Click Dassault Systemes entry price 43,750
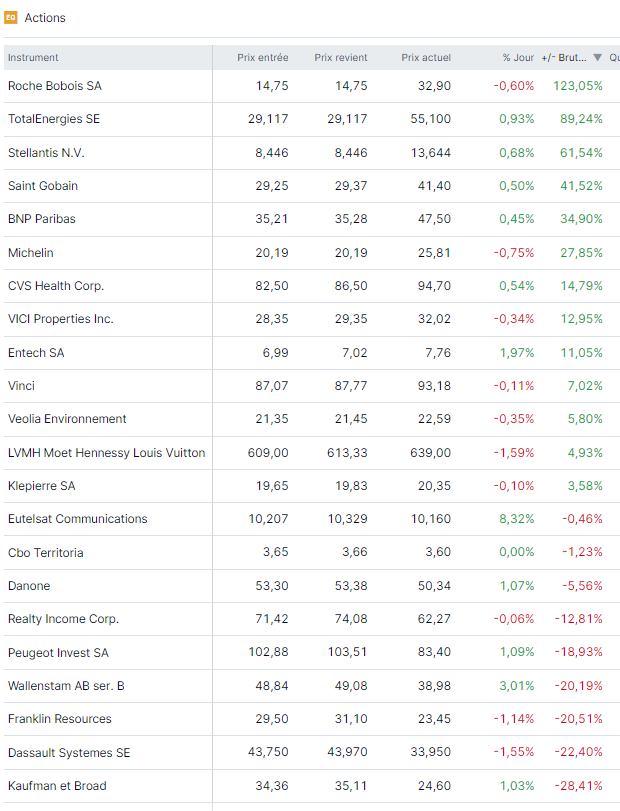 coord(268,753)
